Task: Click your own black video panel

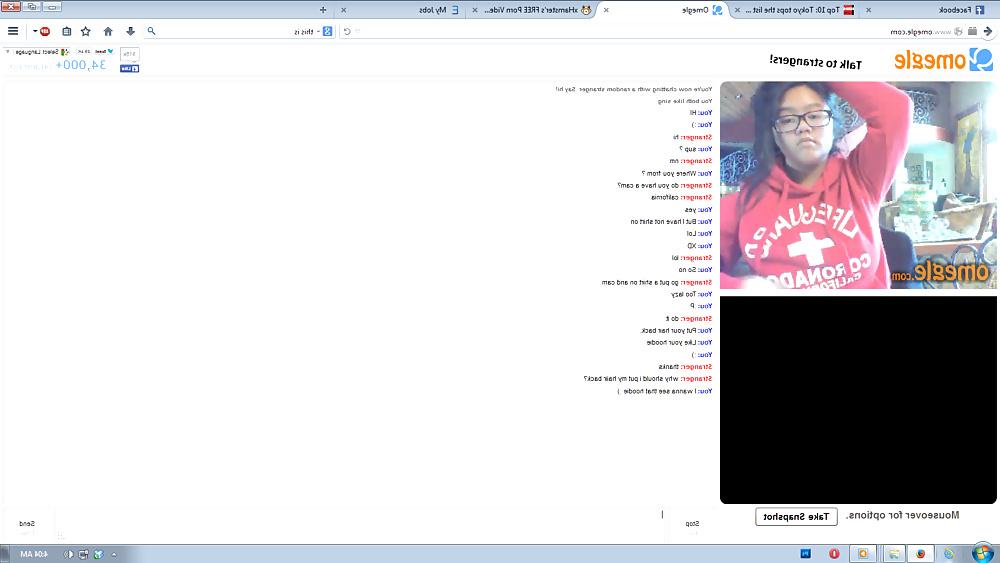Action: pyautogui.click(x=858, y=400)
